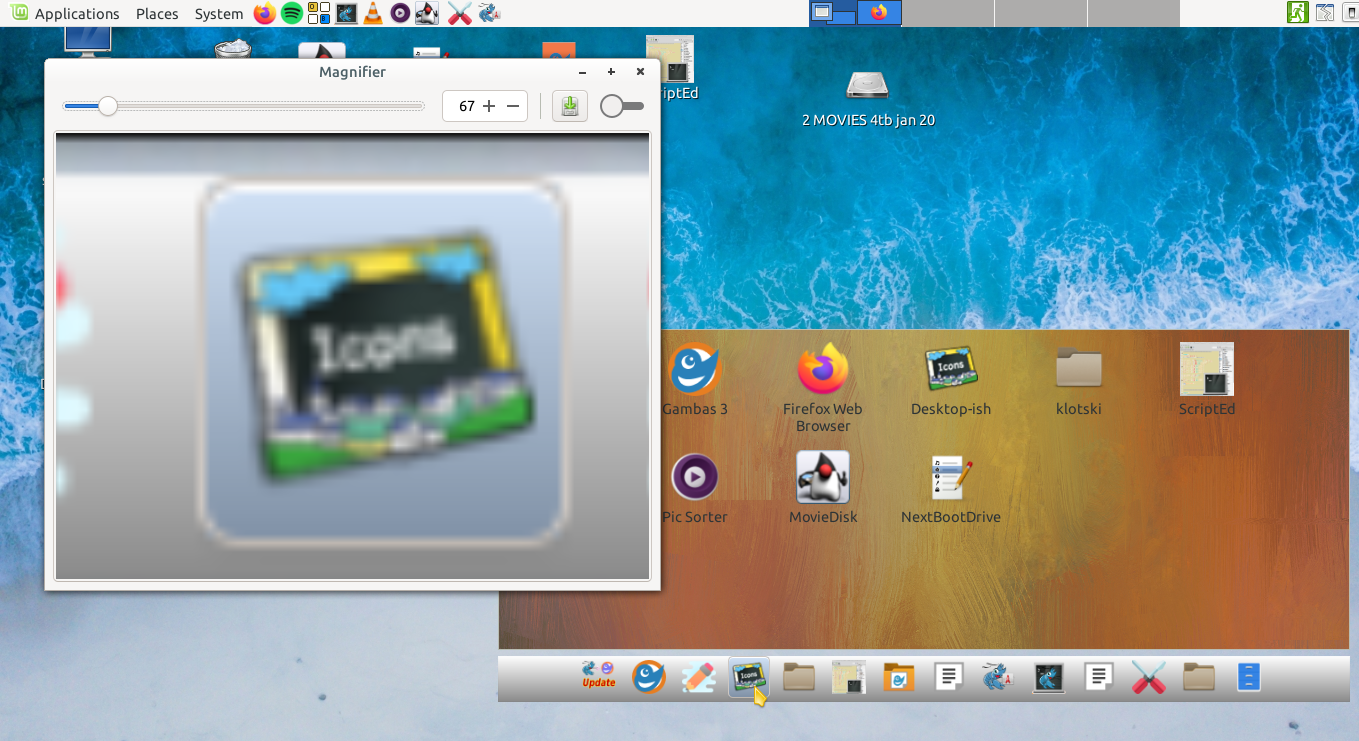Open the Applications menu
The height and width of the screenshot is (741, 1359).
coord(66,14)
